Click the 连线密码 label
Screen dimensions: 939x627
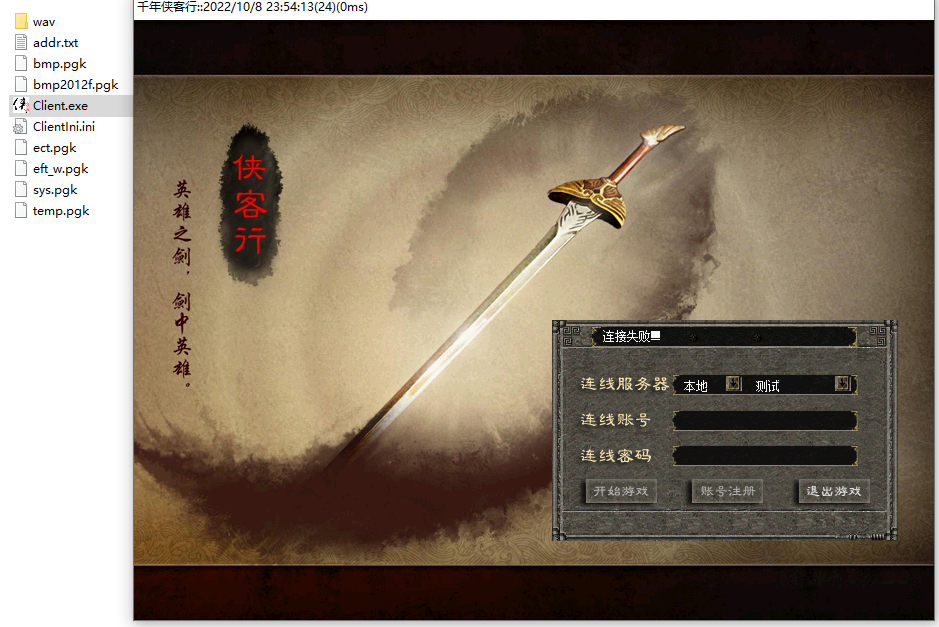click(x=616, y=456)
